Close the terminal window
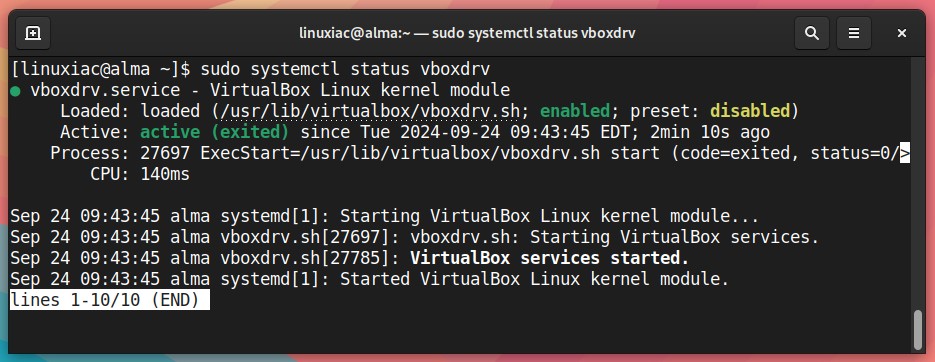Viewport: 935px width, 362px height. point(902,33)
